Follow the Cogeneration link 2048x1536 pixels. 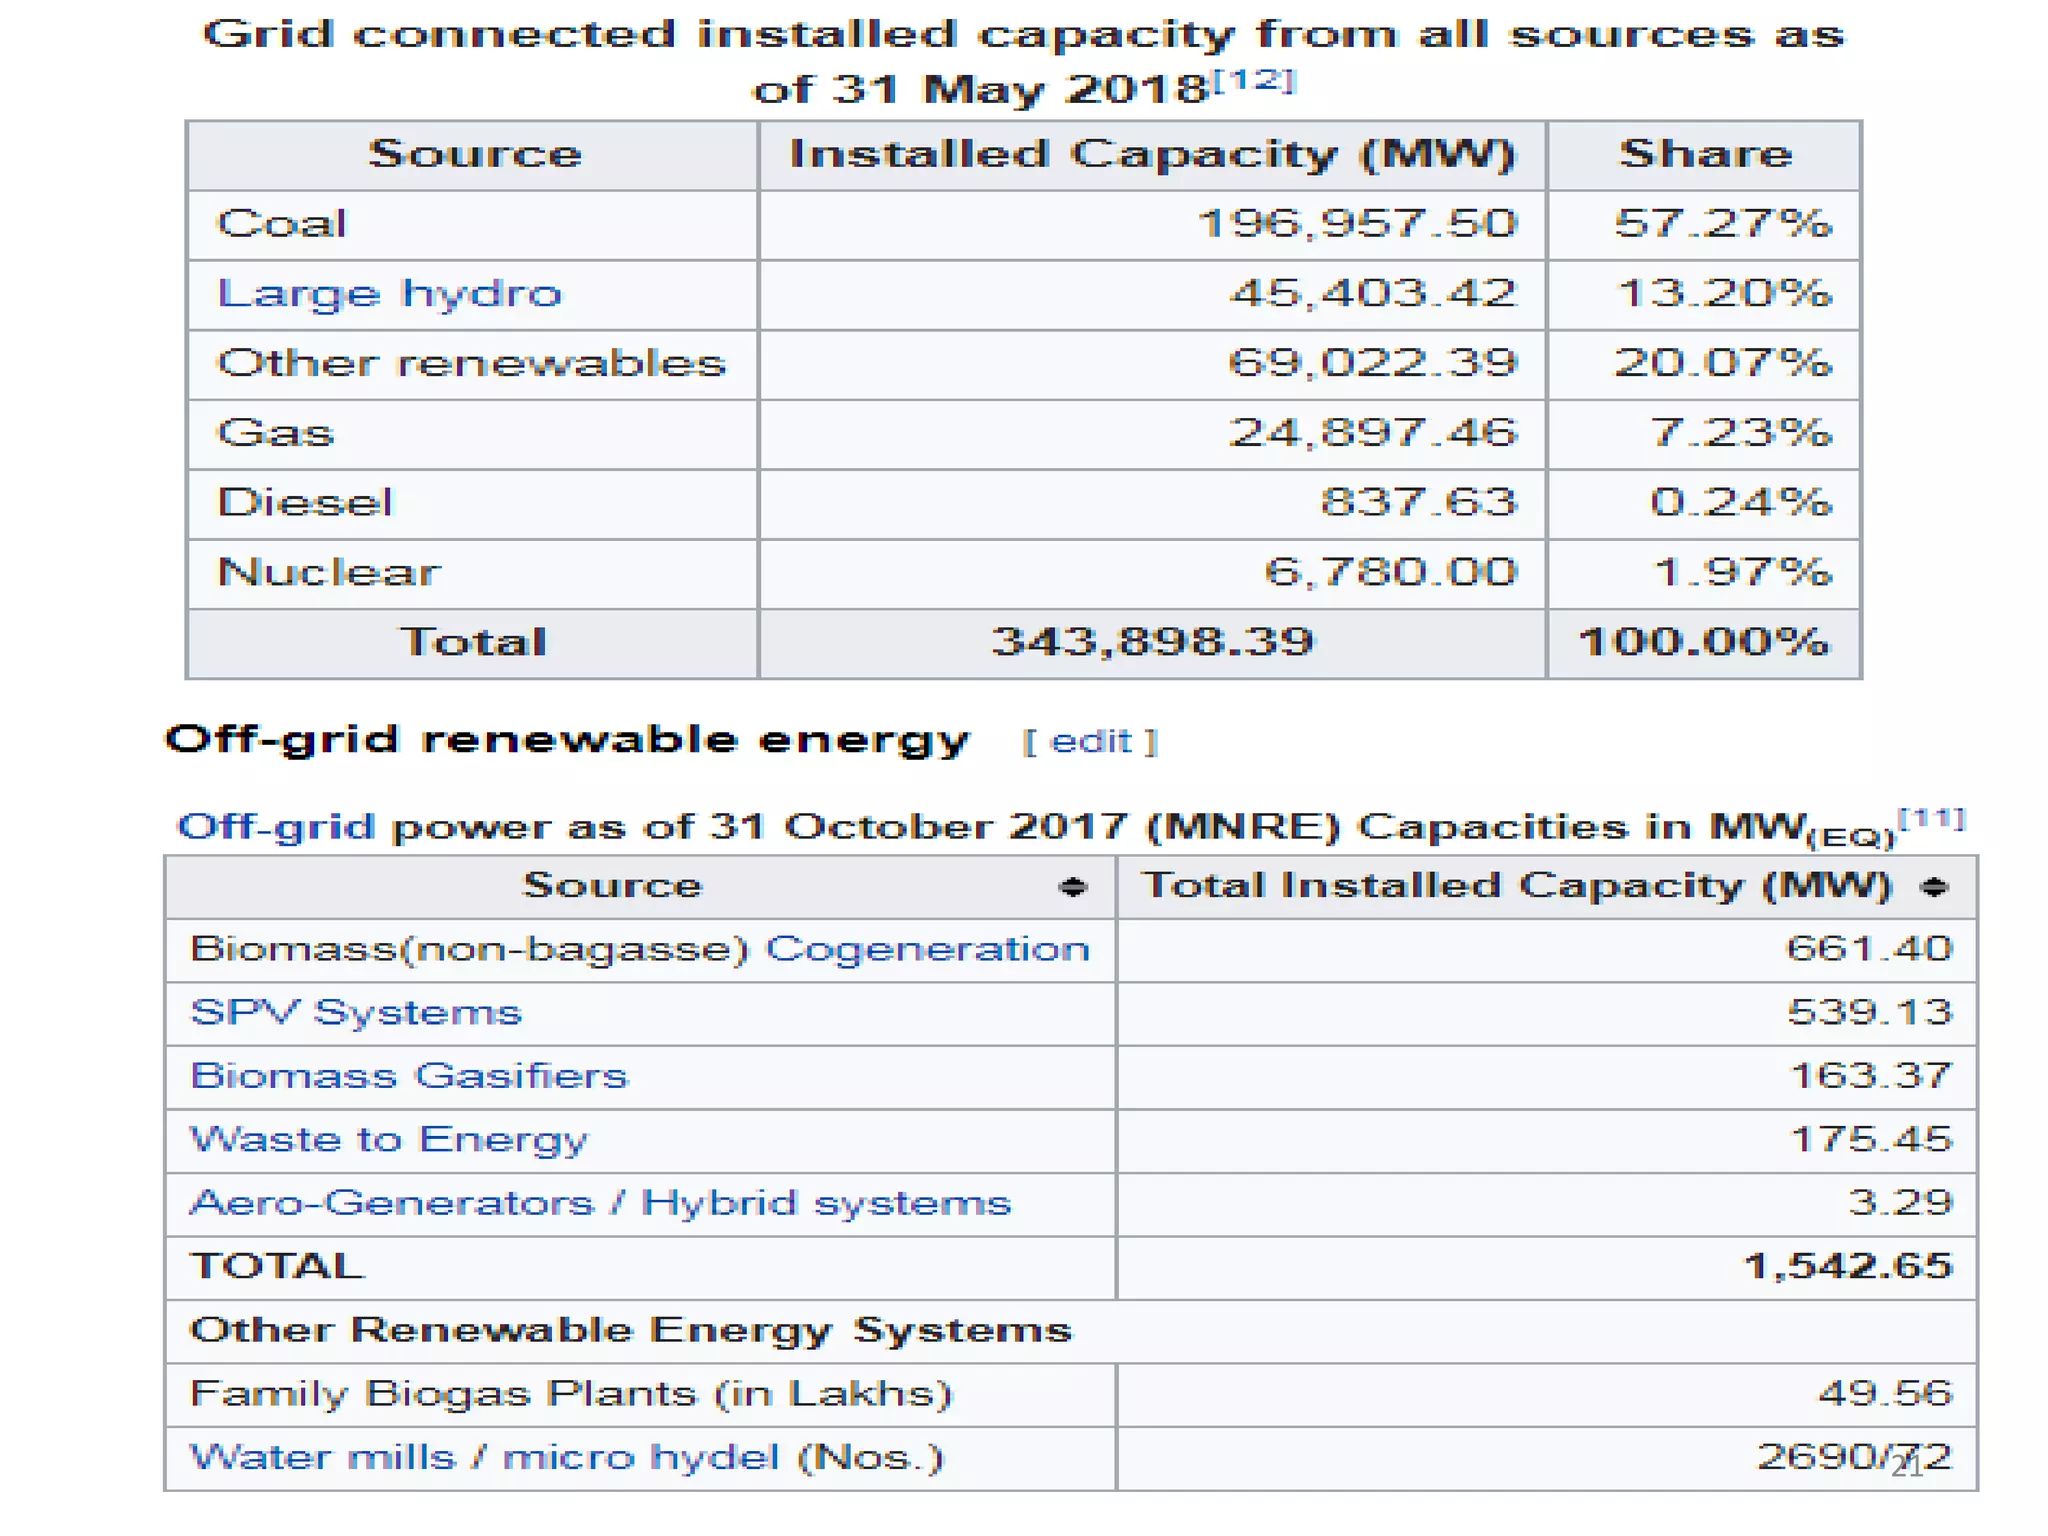click(x=927, y=949)
